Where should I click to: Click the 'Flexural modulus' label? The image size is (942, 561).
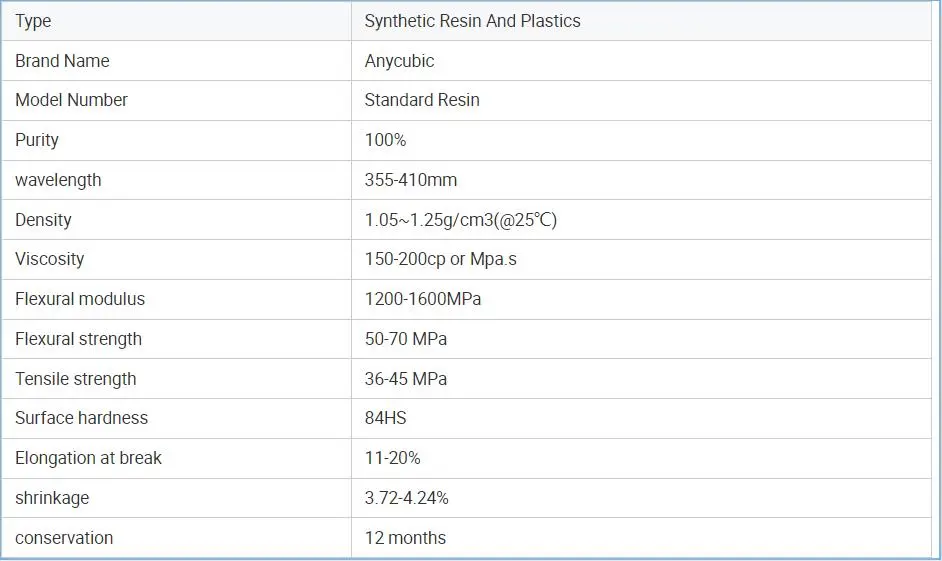(80, 299)
